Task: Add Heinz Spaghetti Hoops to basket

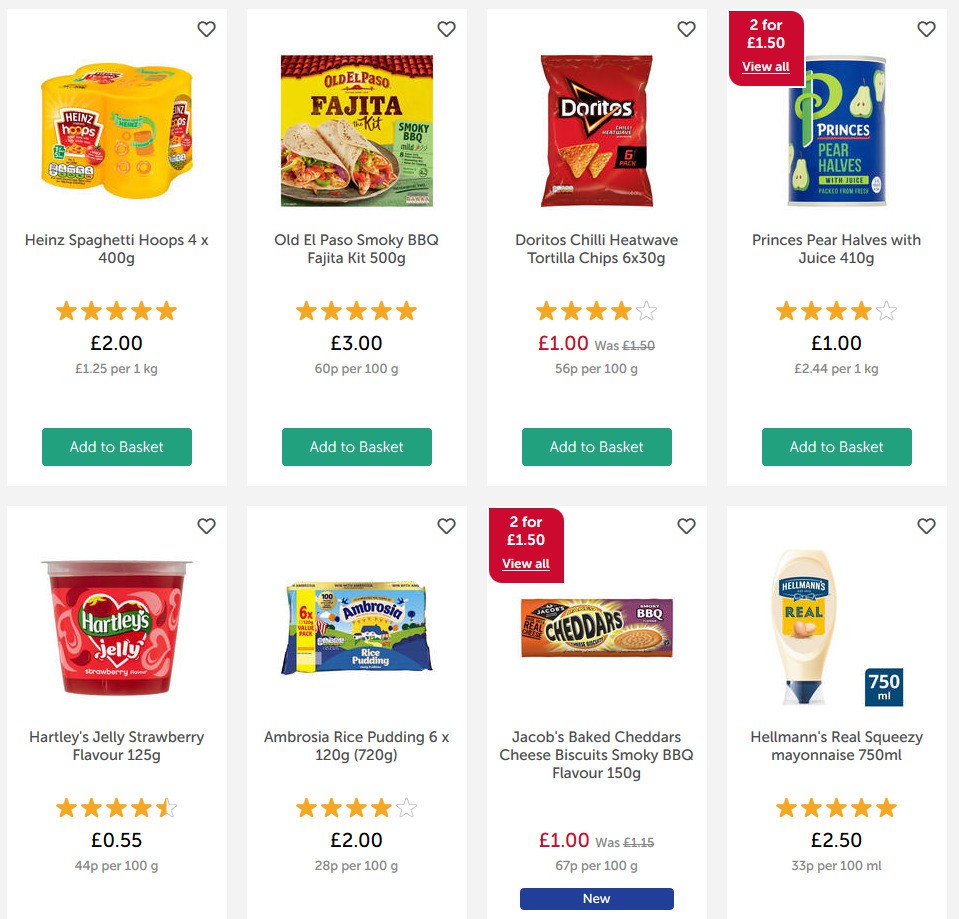Action: [x=116, y=447]
